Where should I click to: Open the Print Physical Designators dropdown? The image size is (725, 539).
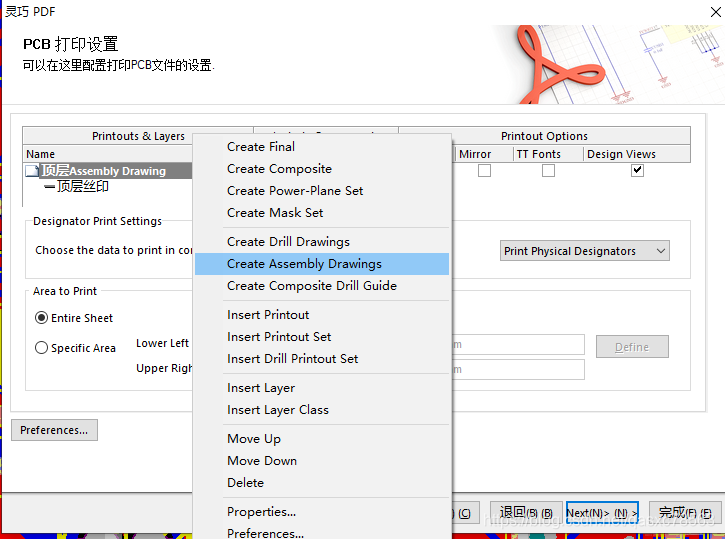pos(585,251)
